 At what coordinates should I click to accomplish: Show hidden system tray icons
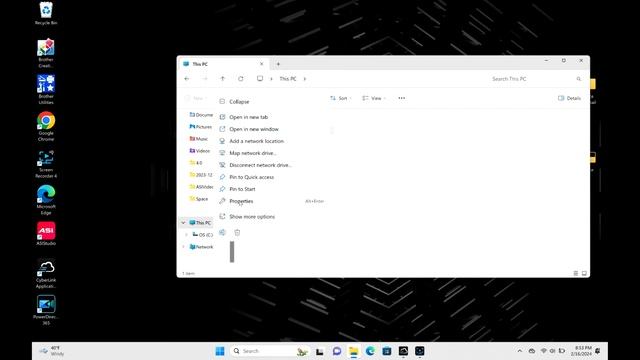pyautogui.click(x=520, y=351)
